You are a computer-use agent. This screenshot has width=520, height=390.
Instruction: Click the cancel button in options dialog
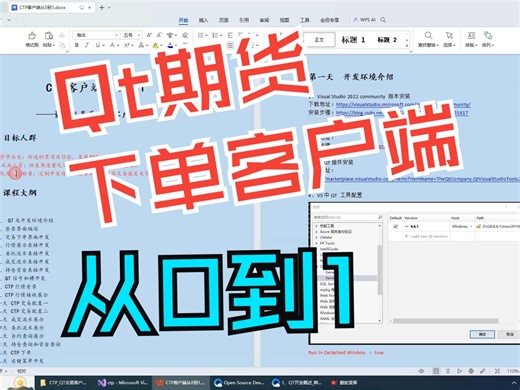click(510, 334)
